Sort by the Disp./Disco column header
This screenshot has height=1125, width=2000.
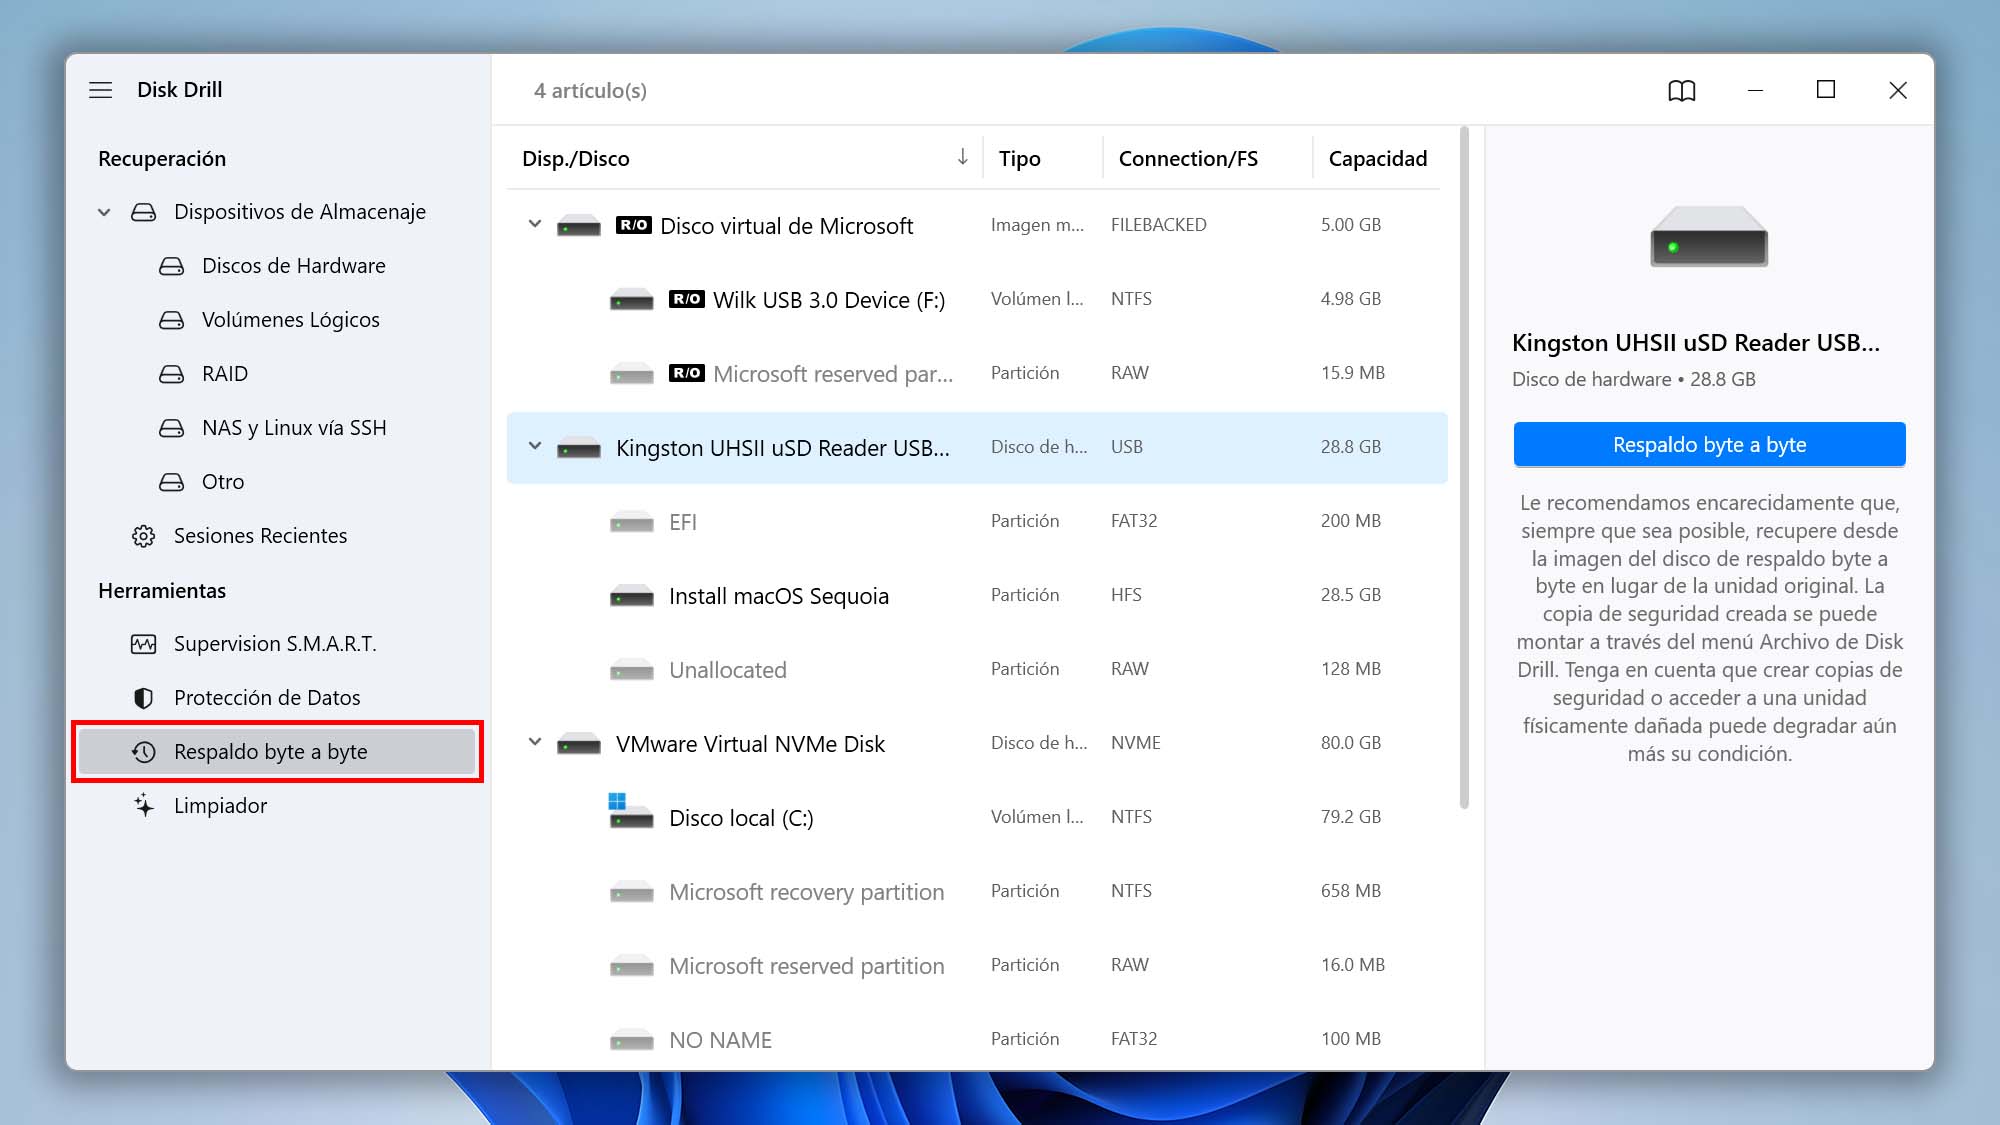pyautogui.click(x=575, y=159)
